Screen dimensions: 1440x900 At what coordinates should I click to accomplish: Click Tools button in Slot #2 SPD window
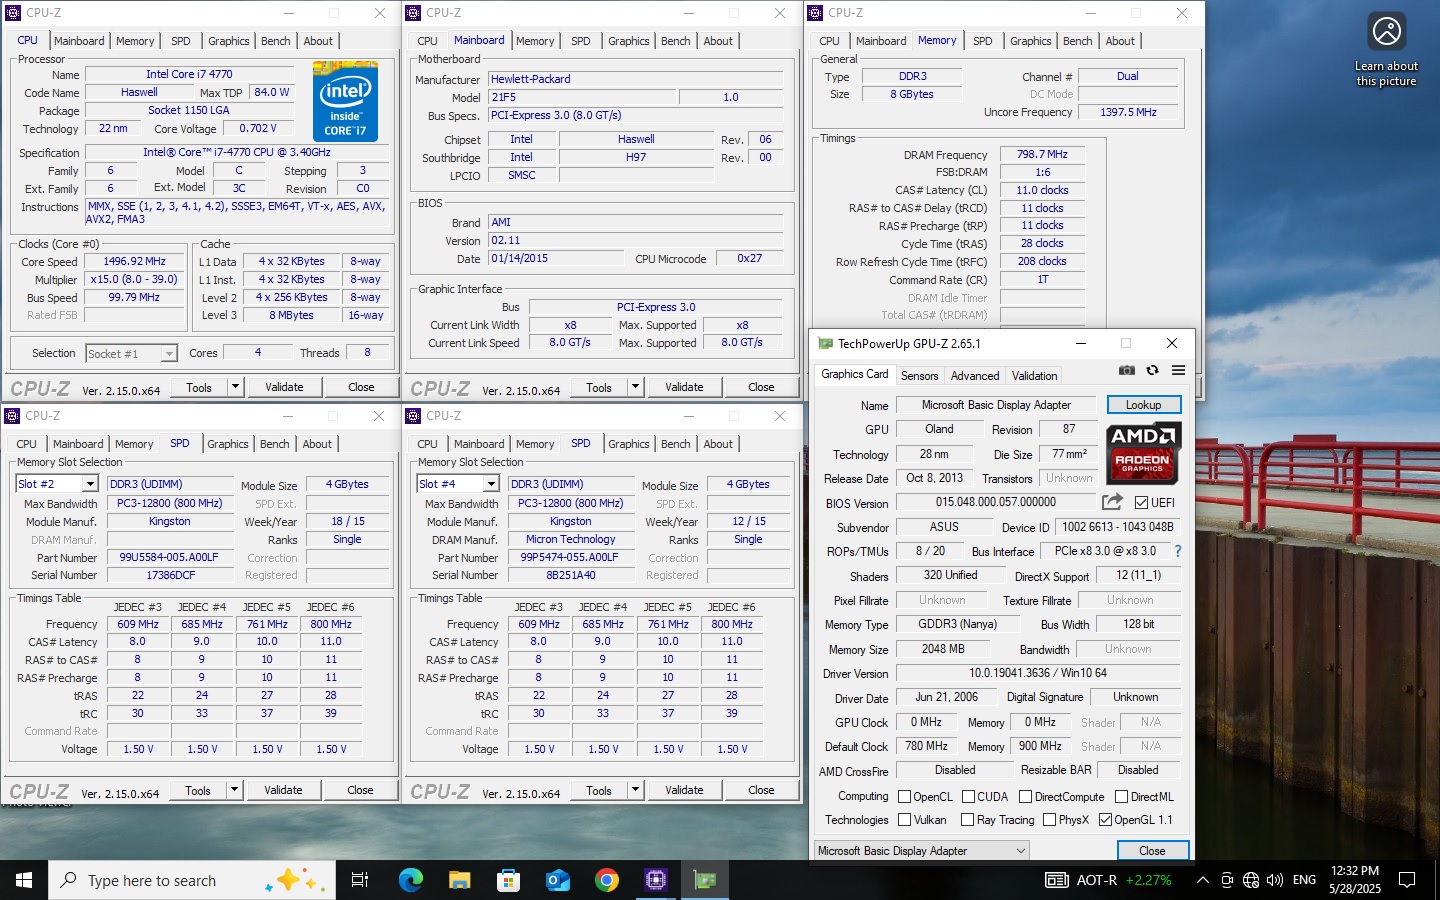(x=198, y=790)
